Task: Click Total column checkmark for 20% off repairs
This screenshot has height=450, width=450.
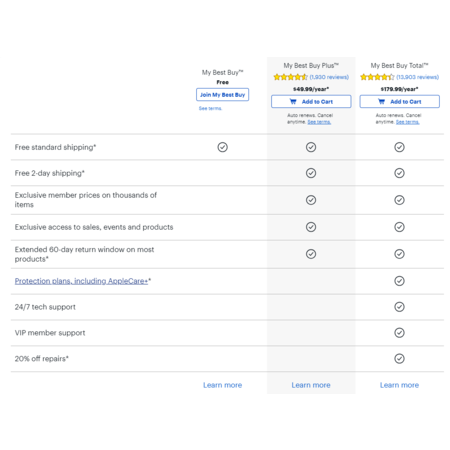Action: pos(399,359)
